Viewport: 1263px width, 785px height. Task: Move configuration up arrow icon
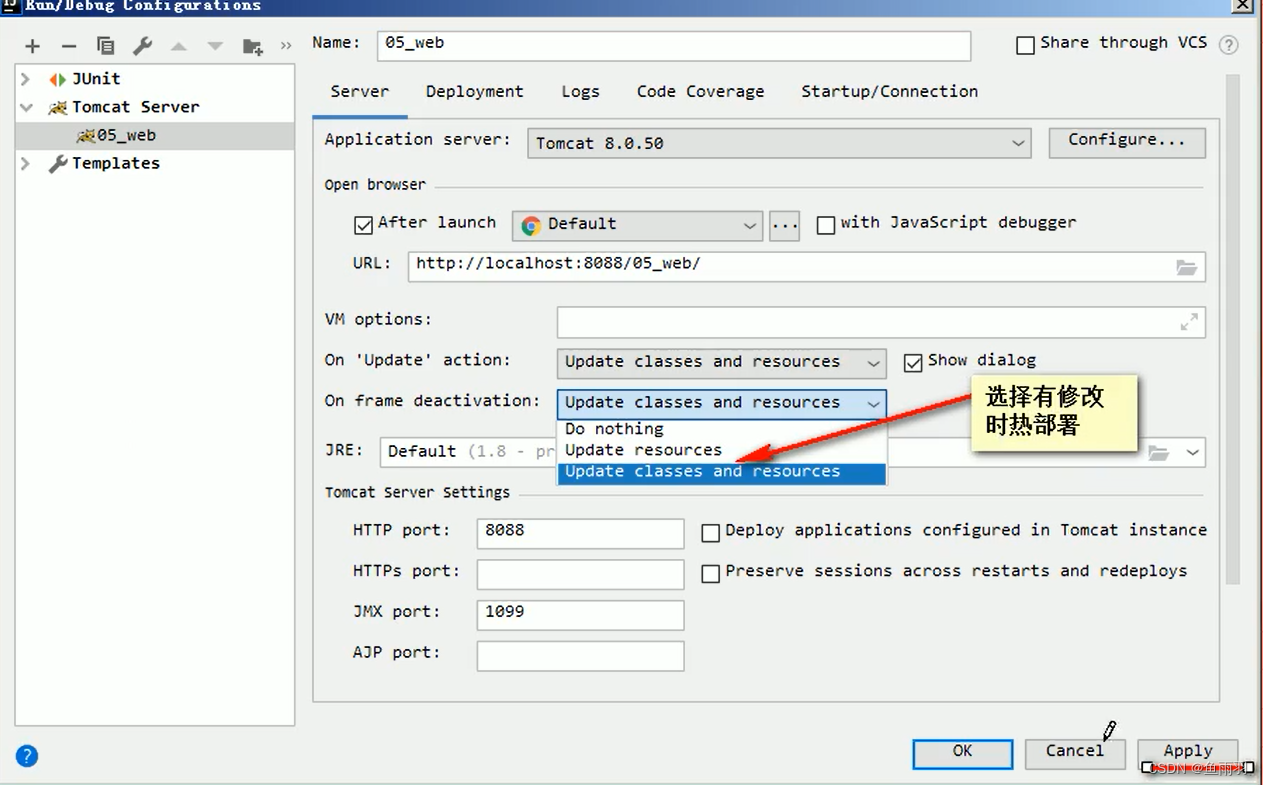click(x=179, y=46)
